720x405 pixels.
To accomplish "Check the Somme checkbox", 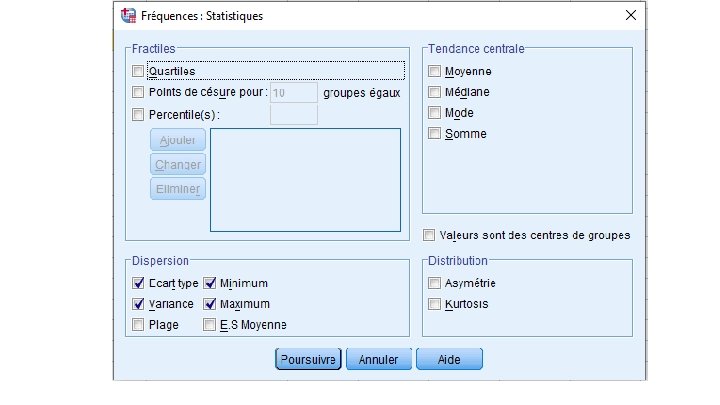I will point(434,133).
